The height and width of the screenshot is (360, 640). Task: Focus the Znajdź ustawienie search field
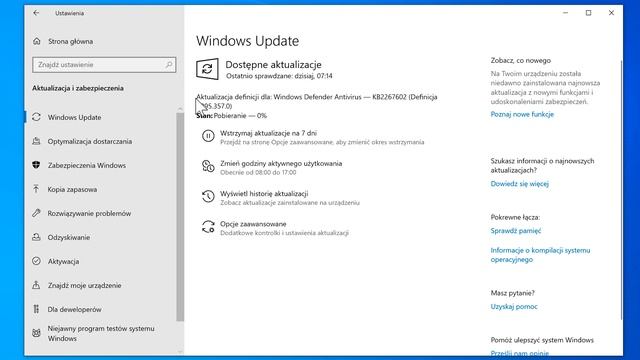[x=104, y=64]
